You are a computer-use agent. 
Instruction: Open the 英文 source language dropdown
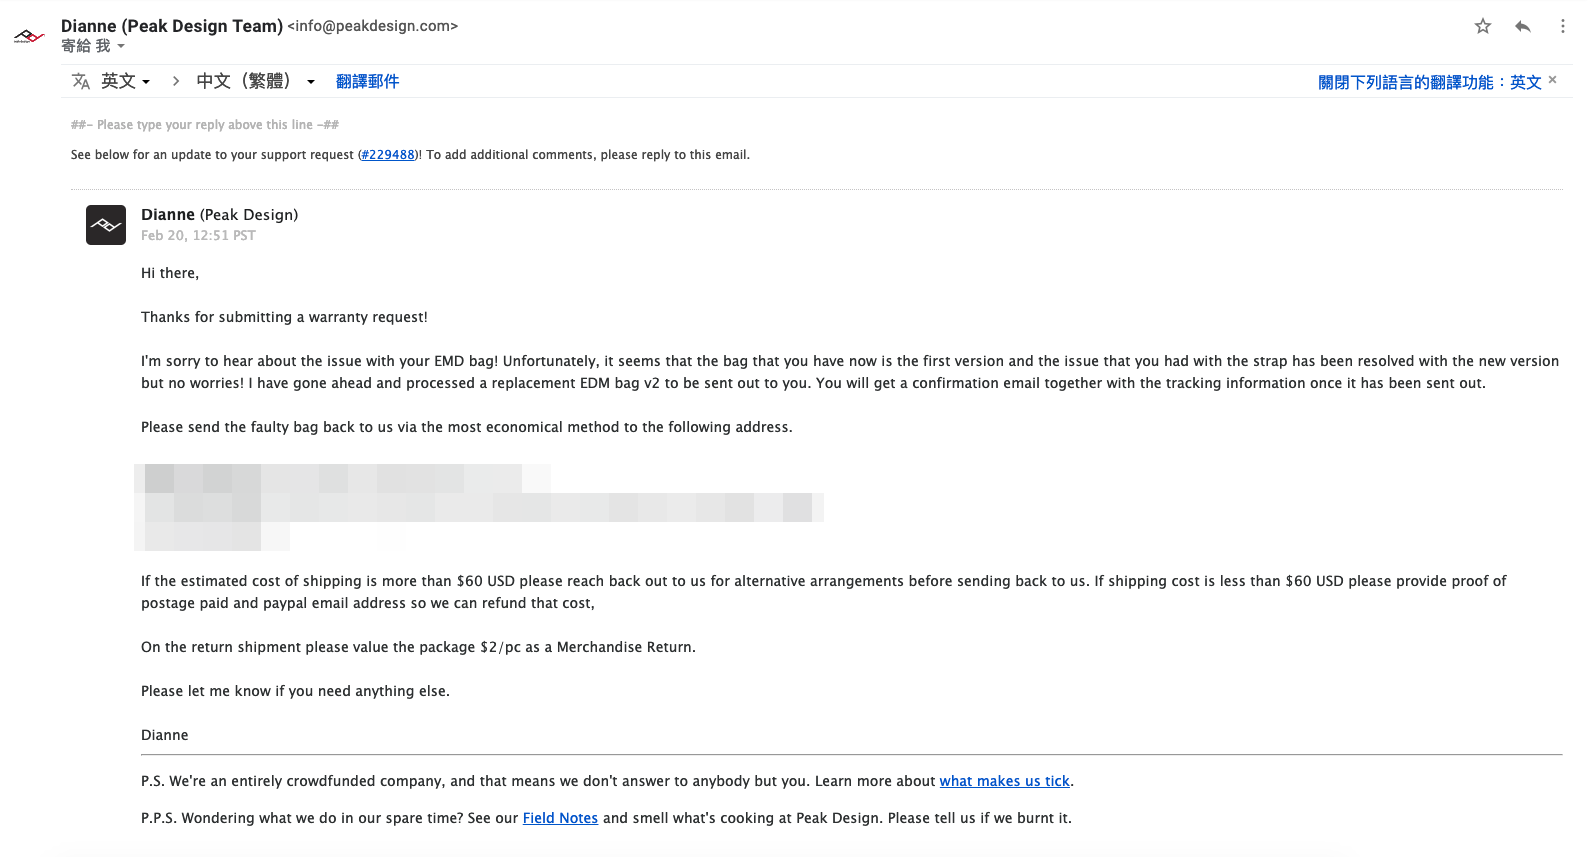point(125,81)
